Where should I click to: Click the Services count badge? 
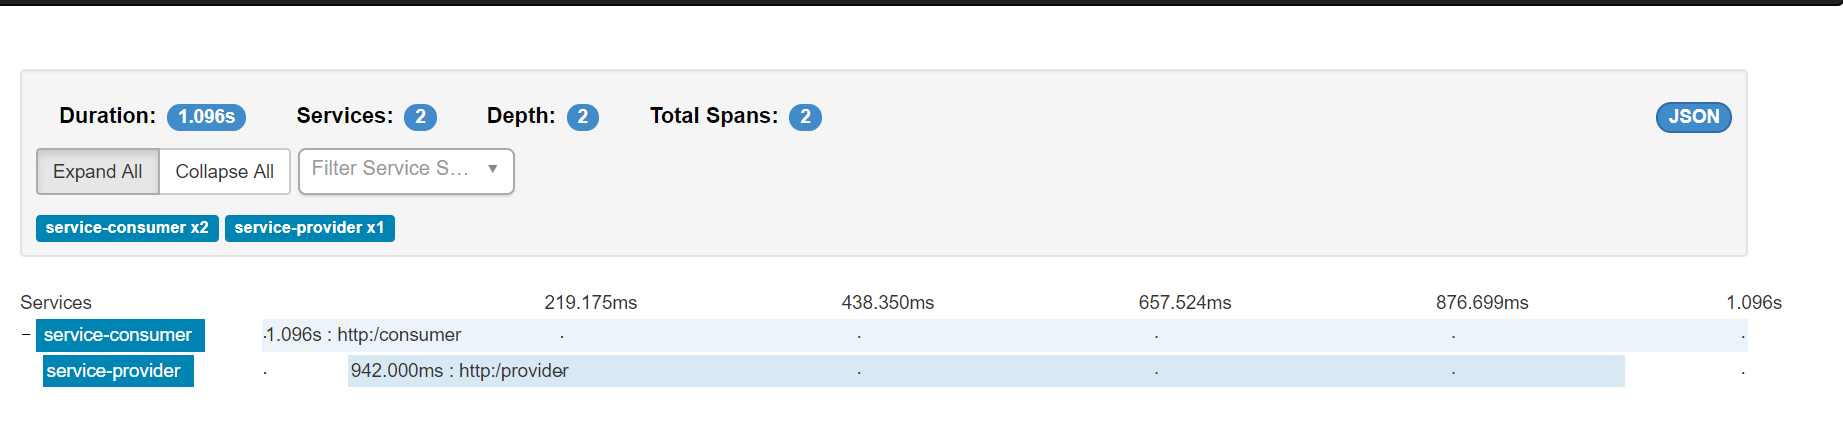420,117
